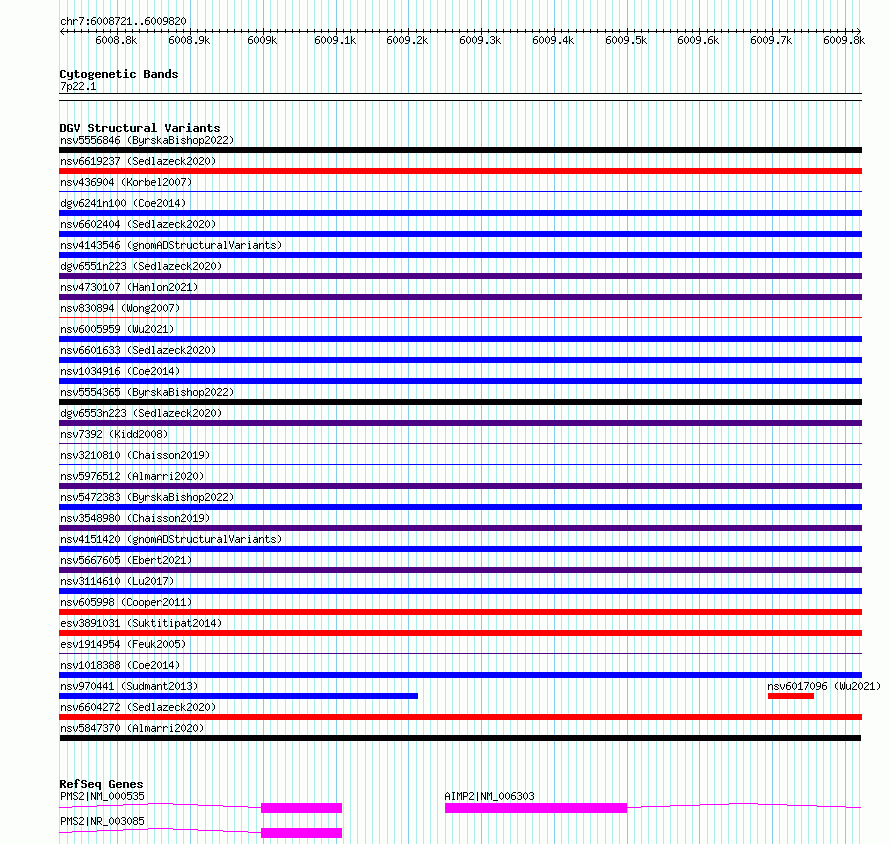Viewport: 890px width, 844px height.
Task: Click nsv3210810 (Chaisson2019) label
Action: point(135,455)
